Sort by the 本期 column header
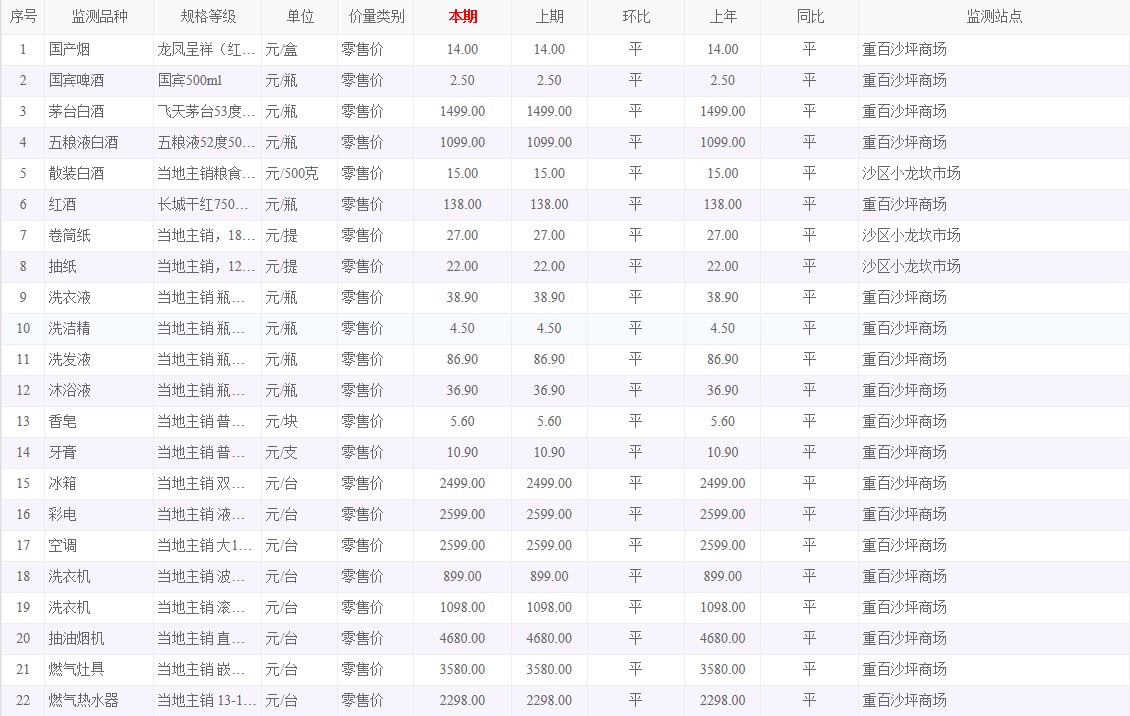 (x=463, y=17)
